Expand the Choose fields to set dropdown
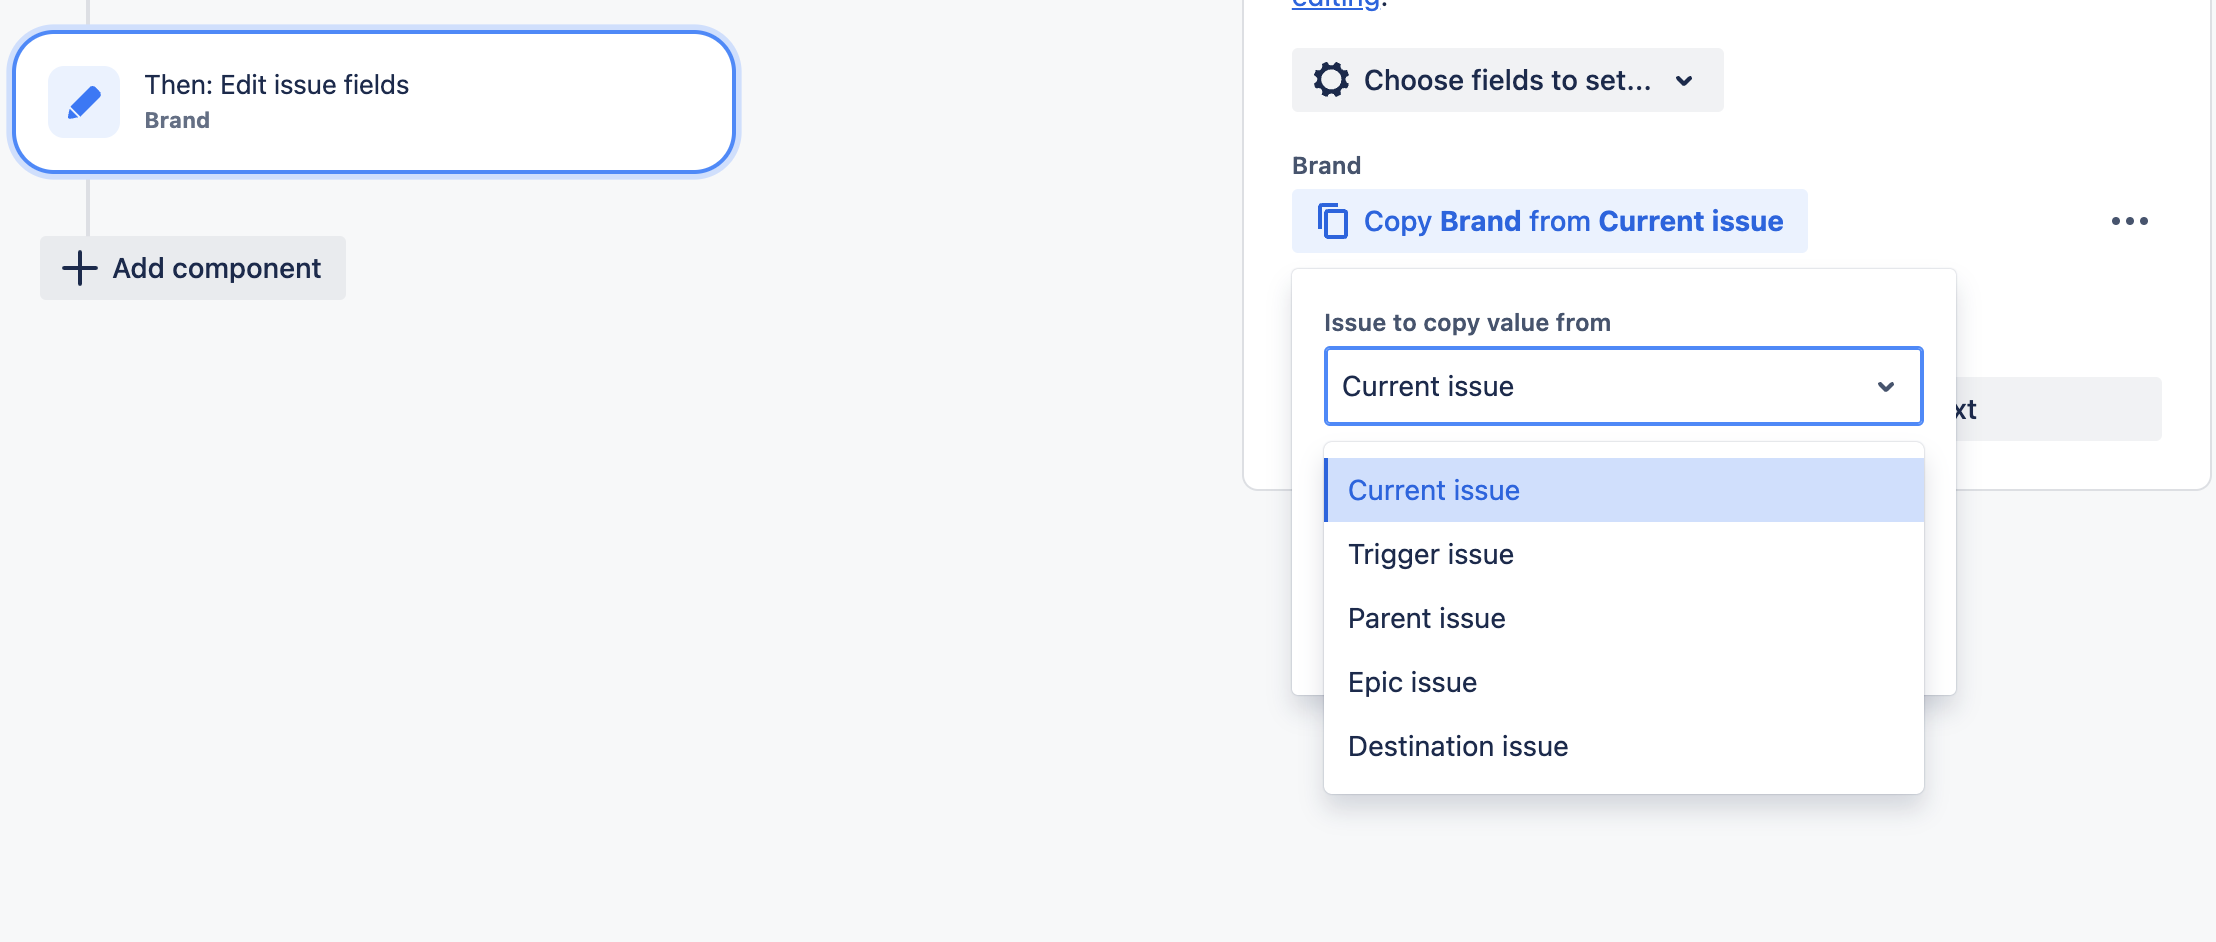The image size is (2216, 942). (1506, 80)
